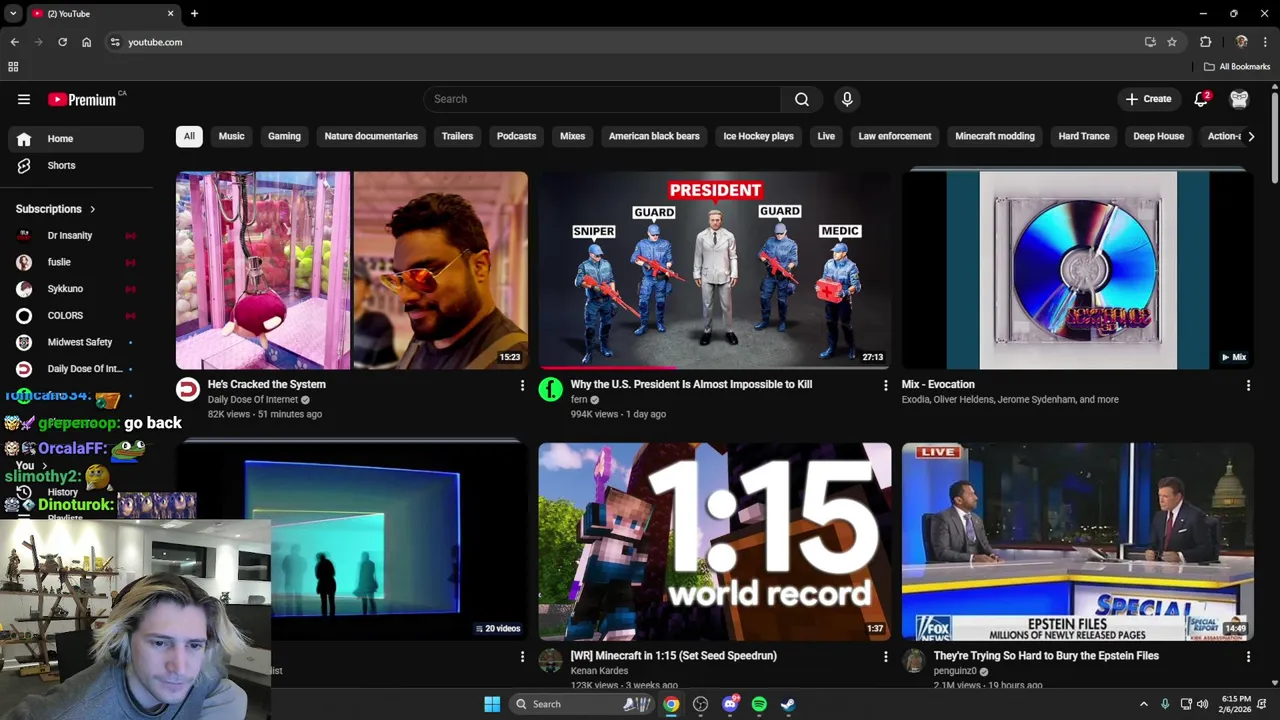The width and height of the screenshot is (1280, 720).
Task: Open the Spotify taskbar icon
Action: click(759, 704)
